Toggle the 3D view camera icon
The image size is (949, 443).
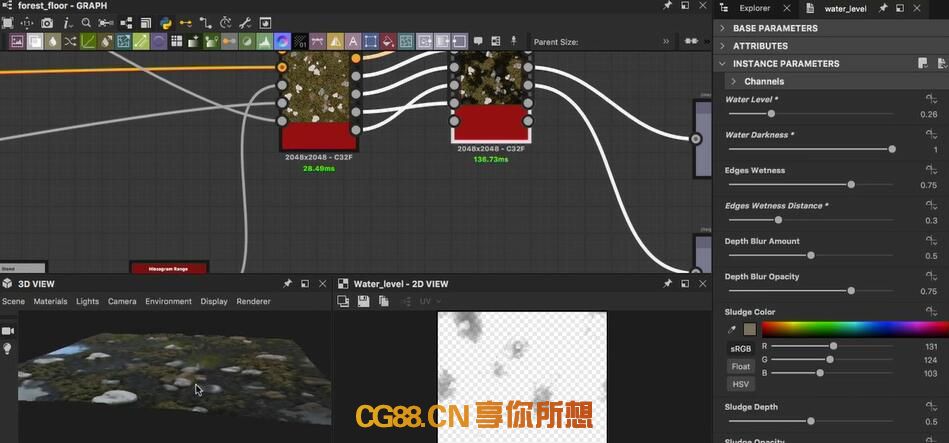coord(8,331)
